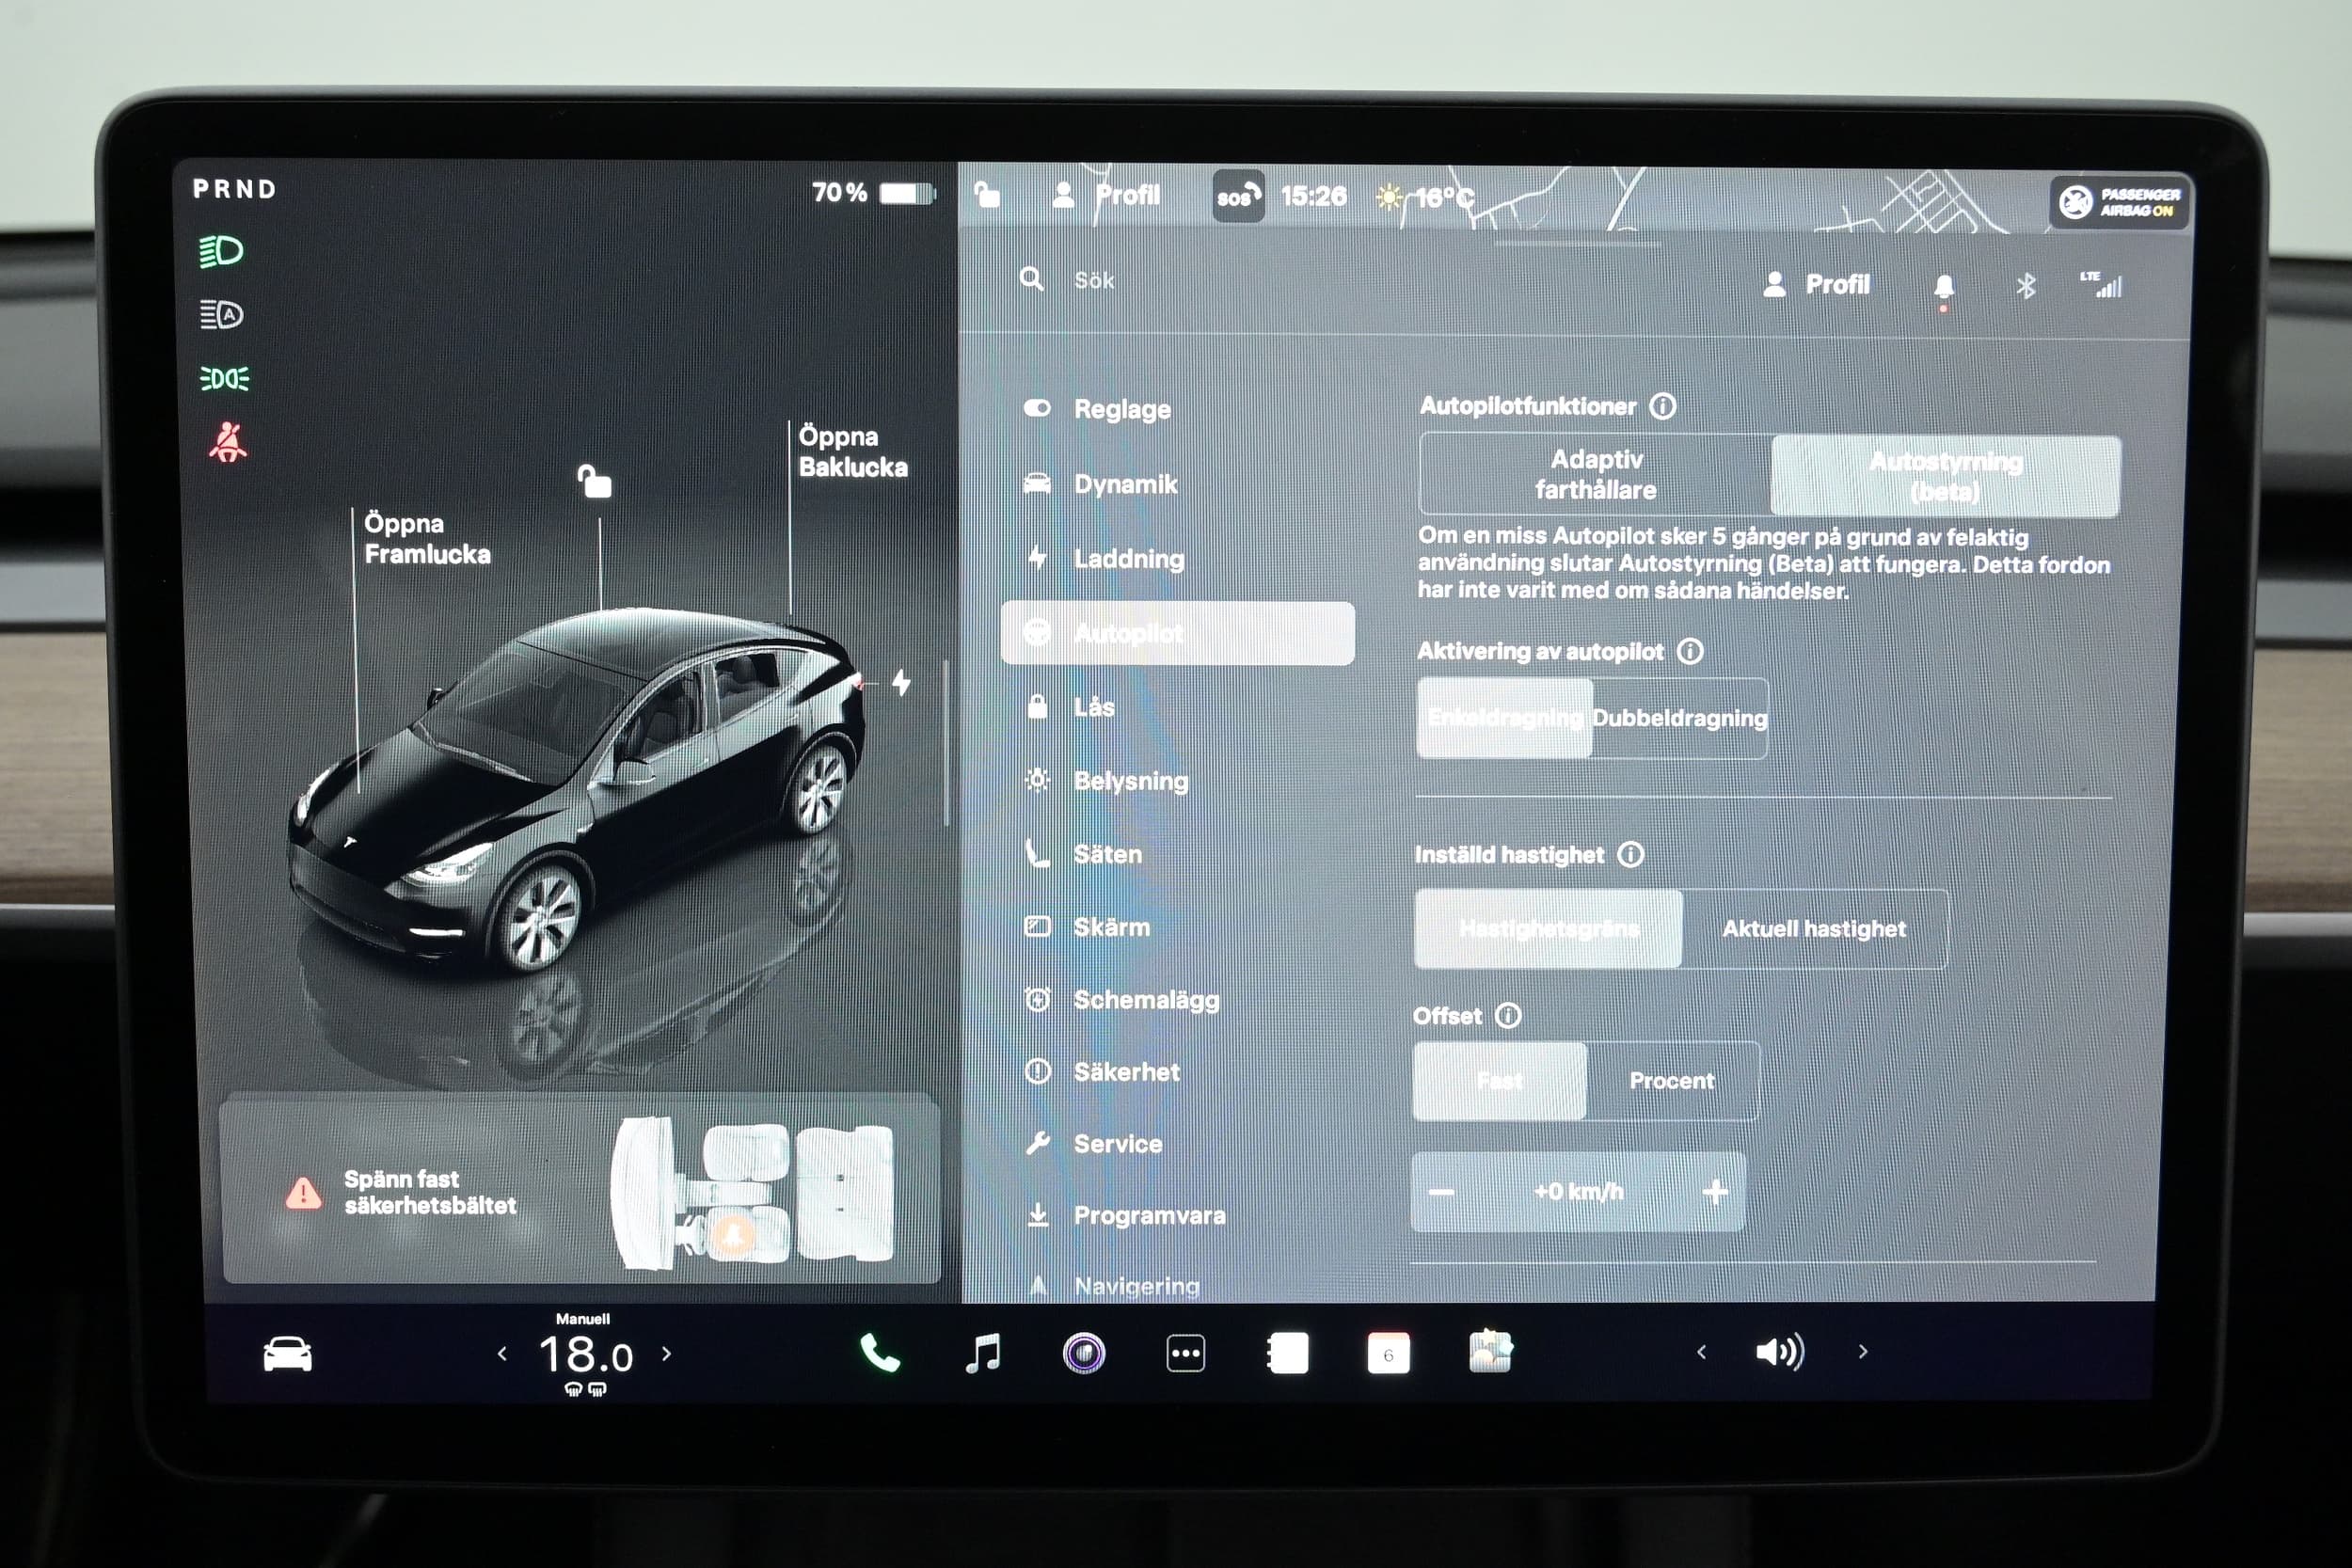Decrease temperature with left arrow
The width and height of the screenshot is (2352, 1568).
click(x=502, y=1354)
